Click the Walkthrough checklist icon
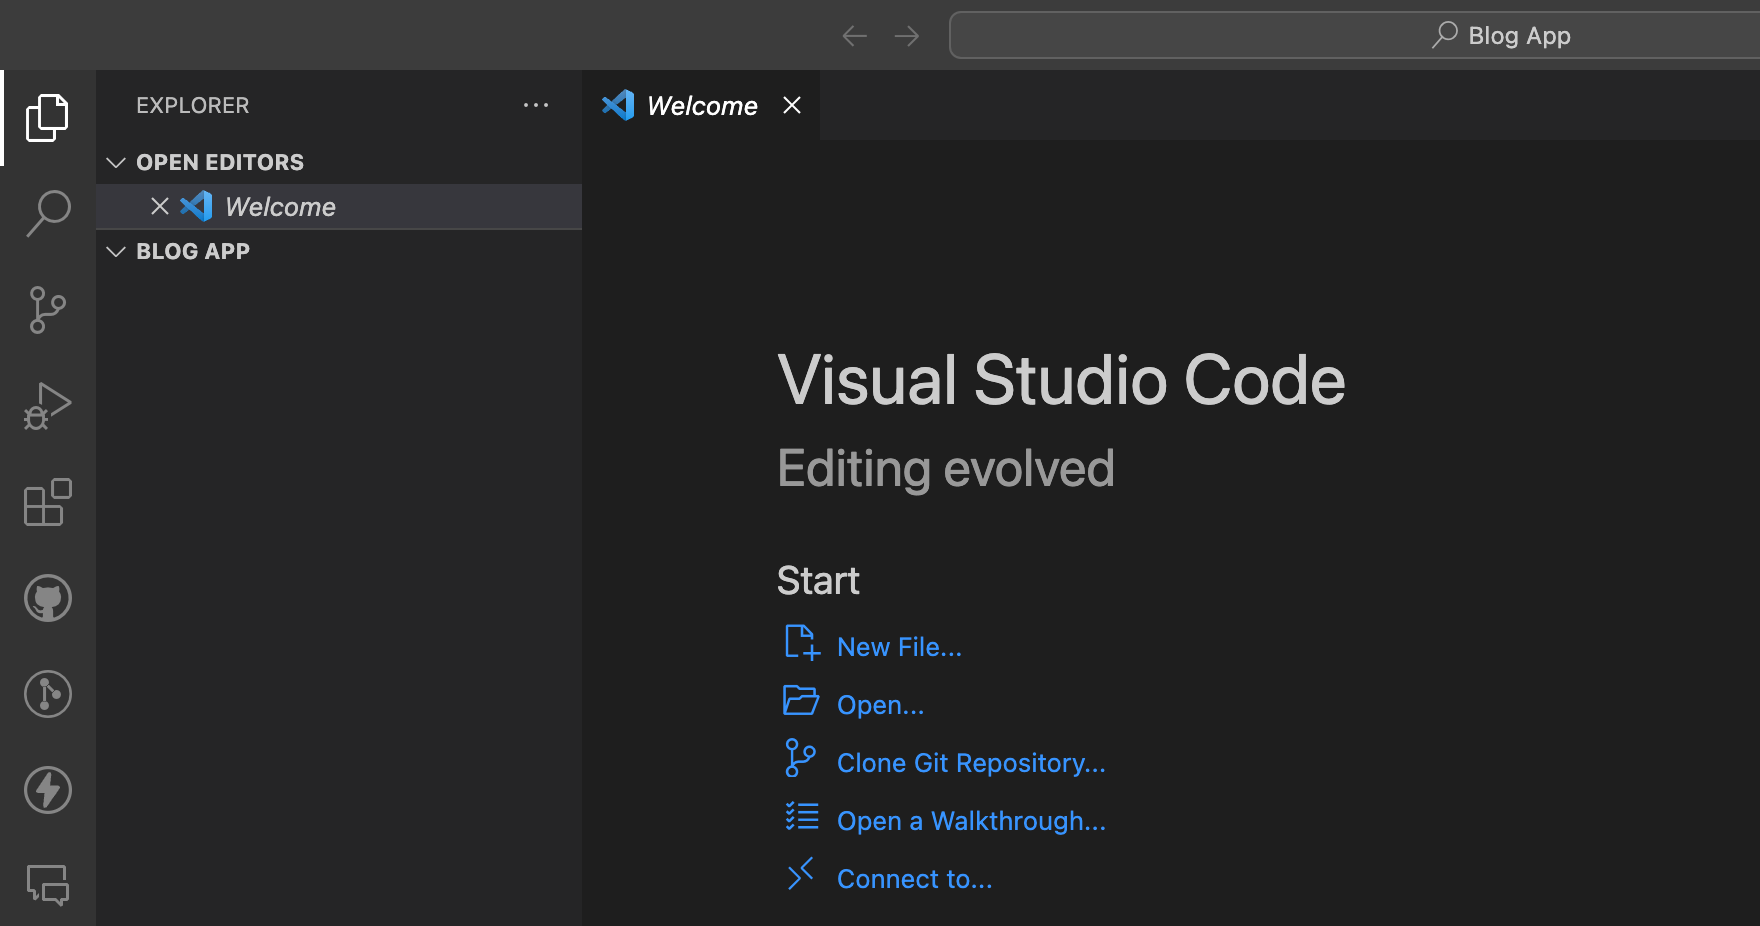Image resolution: width=1760 pixels, height=926 pixels. pyautogui.click(x=802, y=817)
